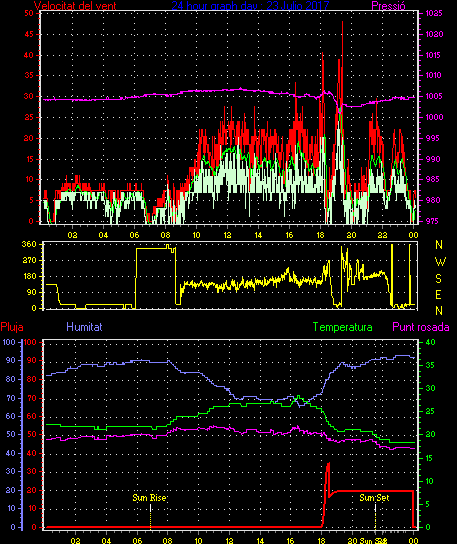This screenshot has height=544, width=457.
Task: Click the '24 hour graph day : 23 Julio 2017' heading
Action: tap(250, 5)
